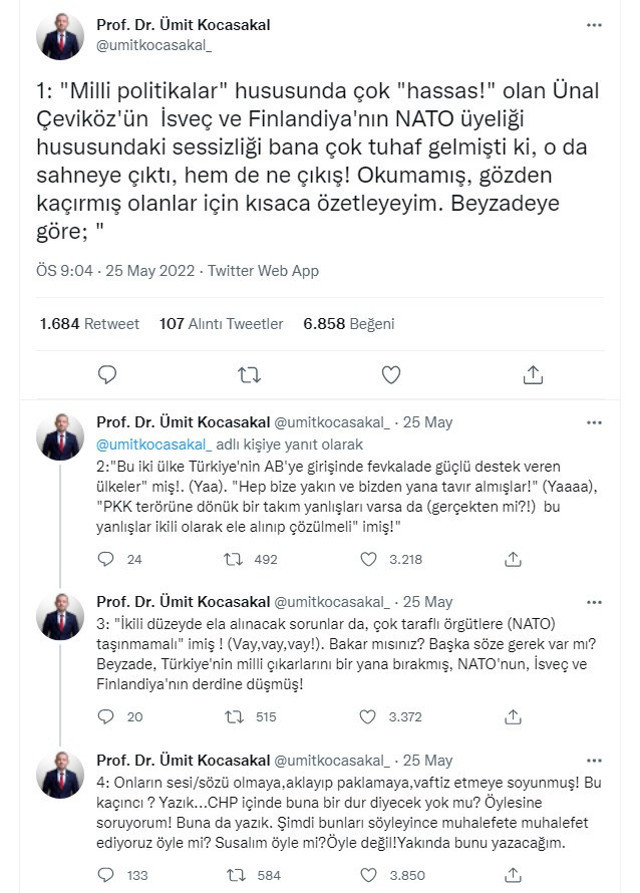The image size is (640, 893).
Task: Click the reply icon on the main tweet
Action: pos(106,373)
